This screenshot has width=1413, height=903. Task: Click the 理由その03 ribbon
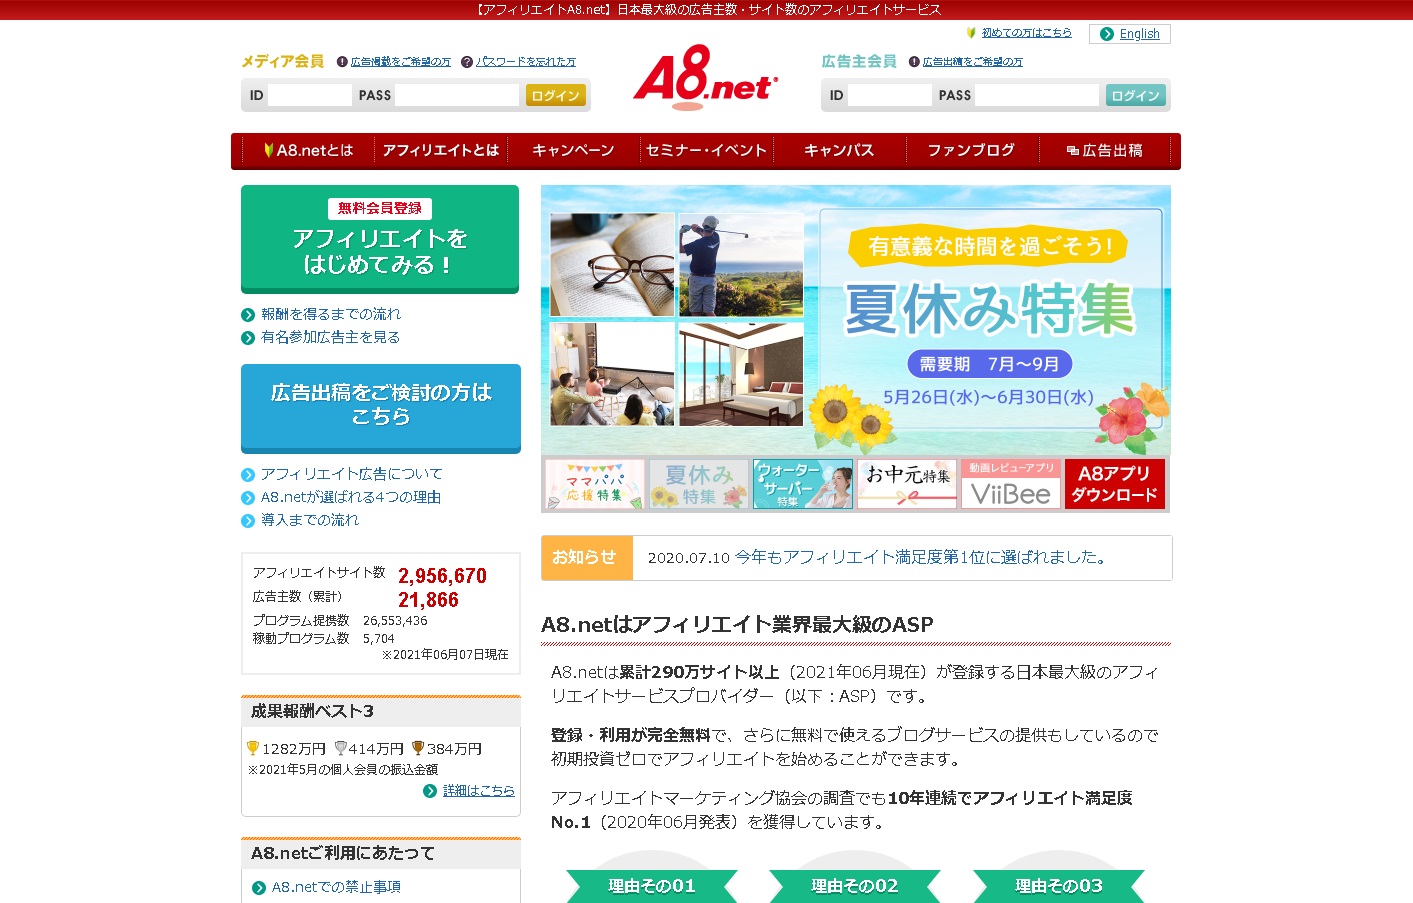coord(1059,886)
